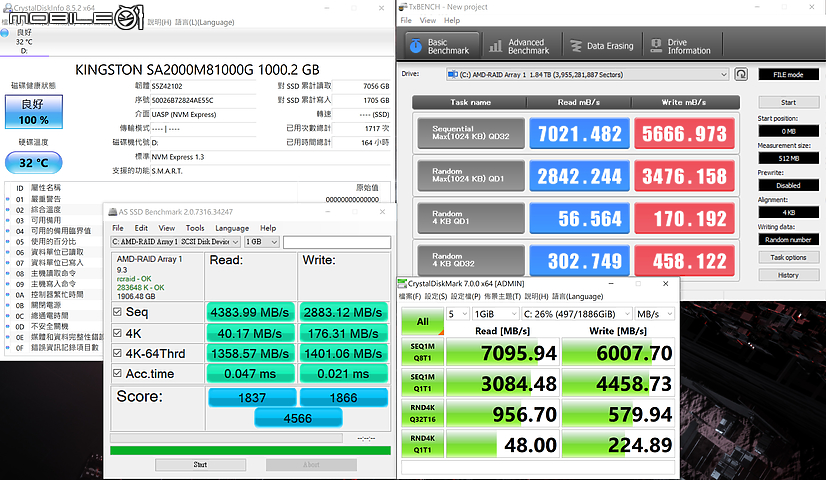This screenshot has width=826, height=480.
Task: Switch to the Drive Information tab
Action: point(683,46)
